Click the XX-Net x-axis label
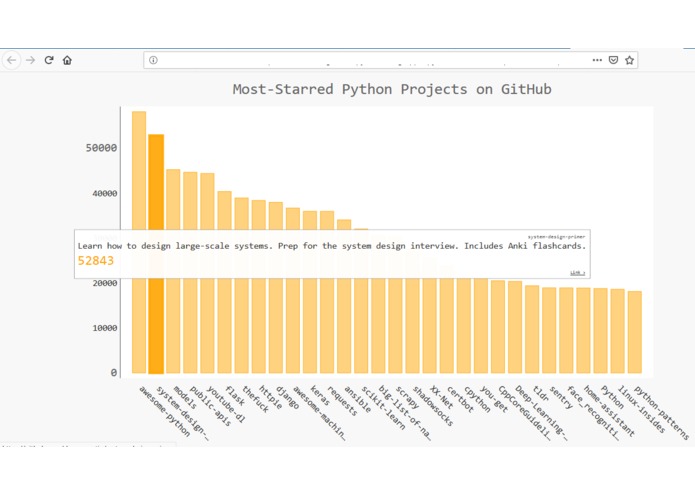This screenshot has width=695, height=494. click(442, 397)
